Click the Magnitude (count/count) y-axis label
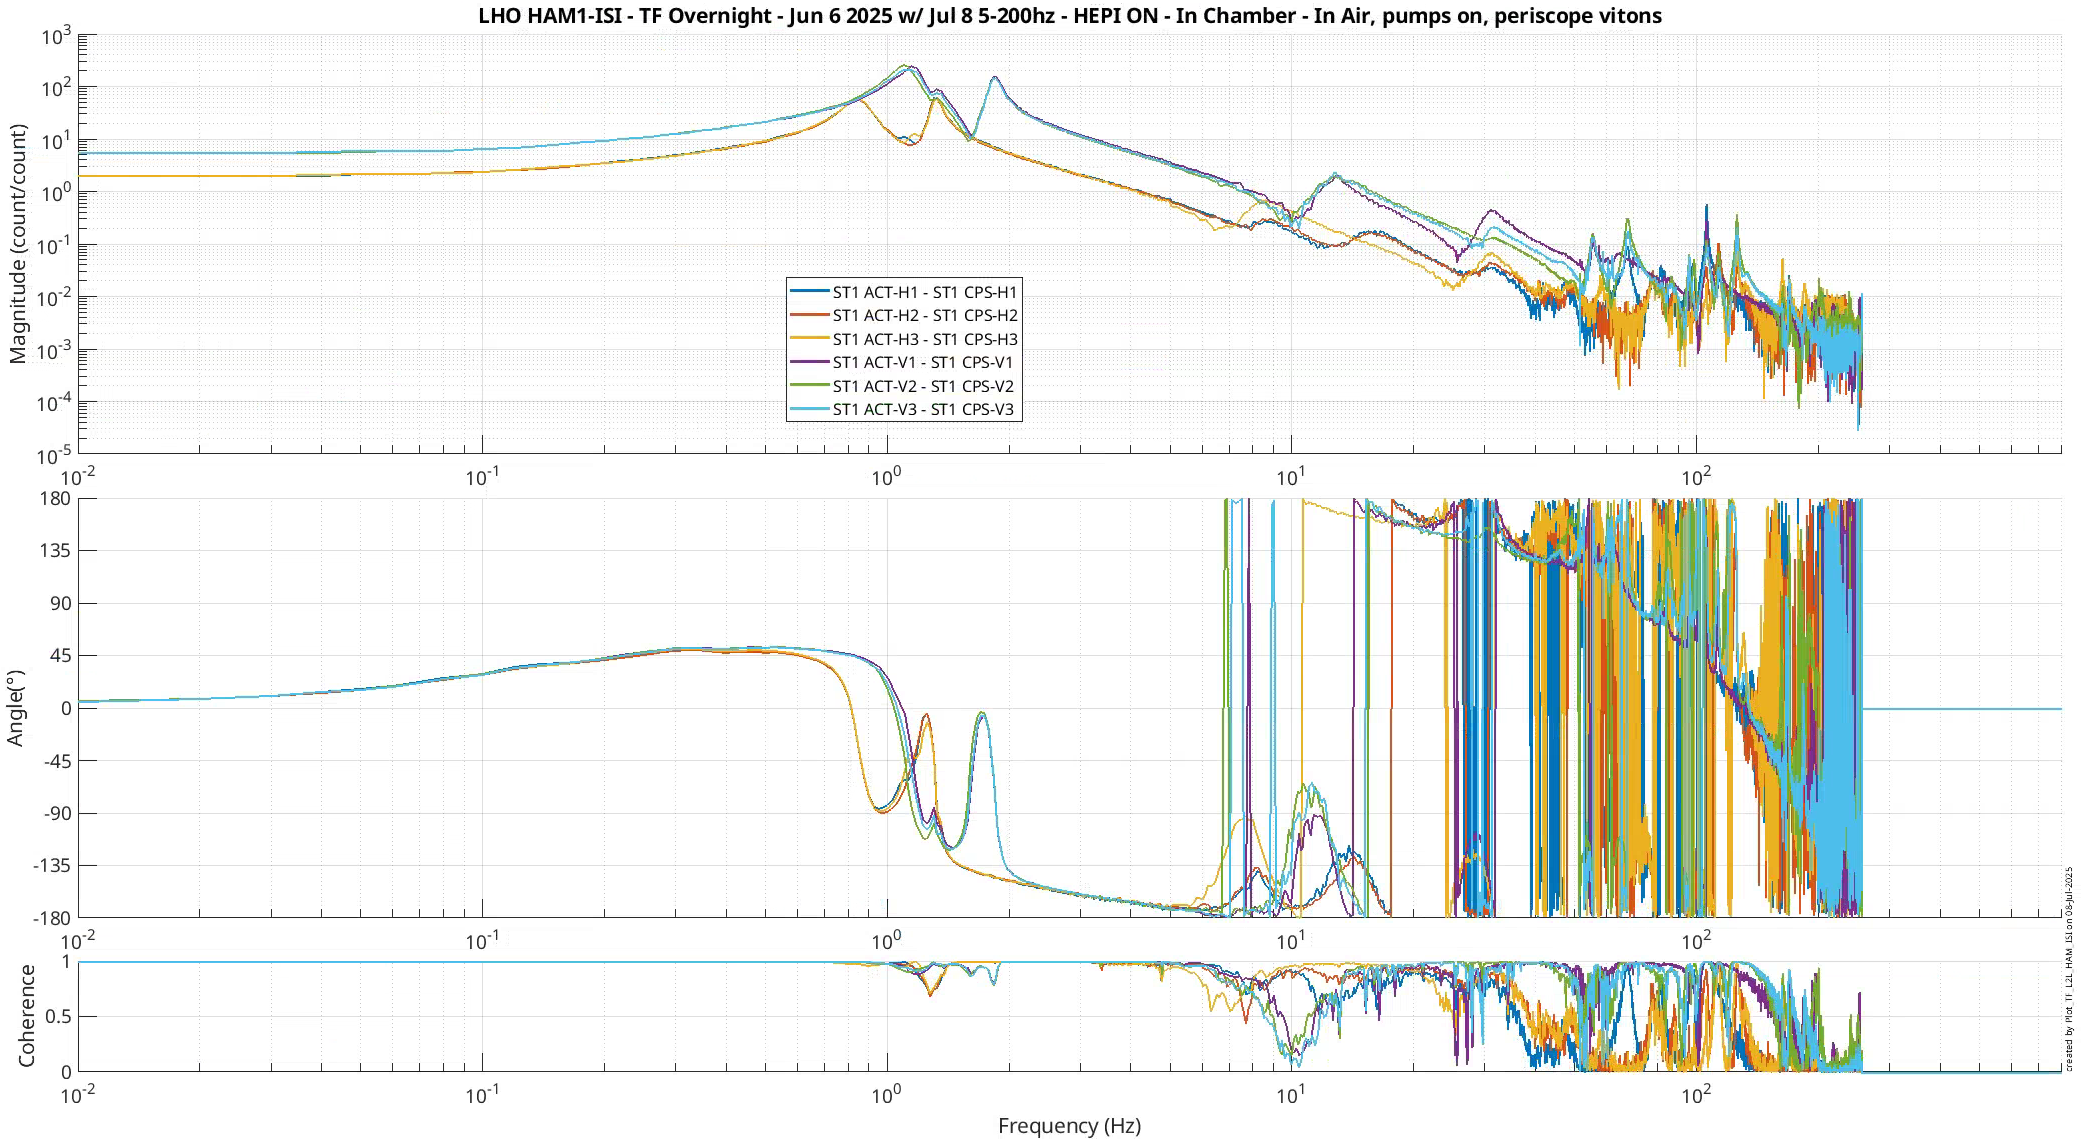This screenshot has height=1145, width=2083. pos(17,243)
